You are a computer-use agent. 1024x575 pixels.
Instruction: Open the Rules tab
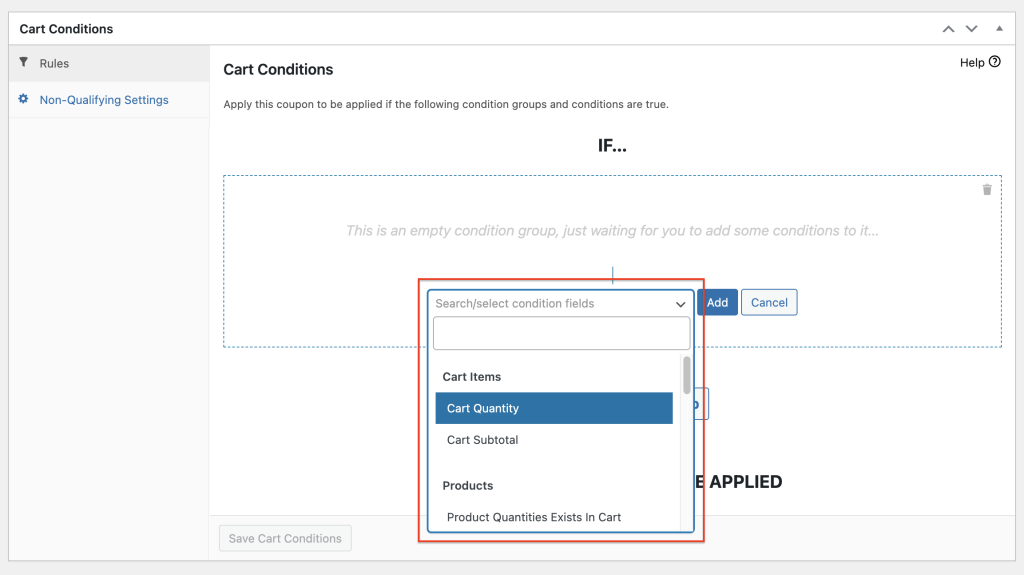[54, 63]
